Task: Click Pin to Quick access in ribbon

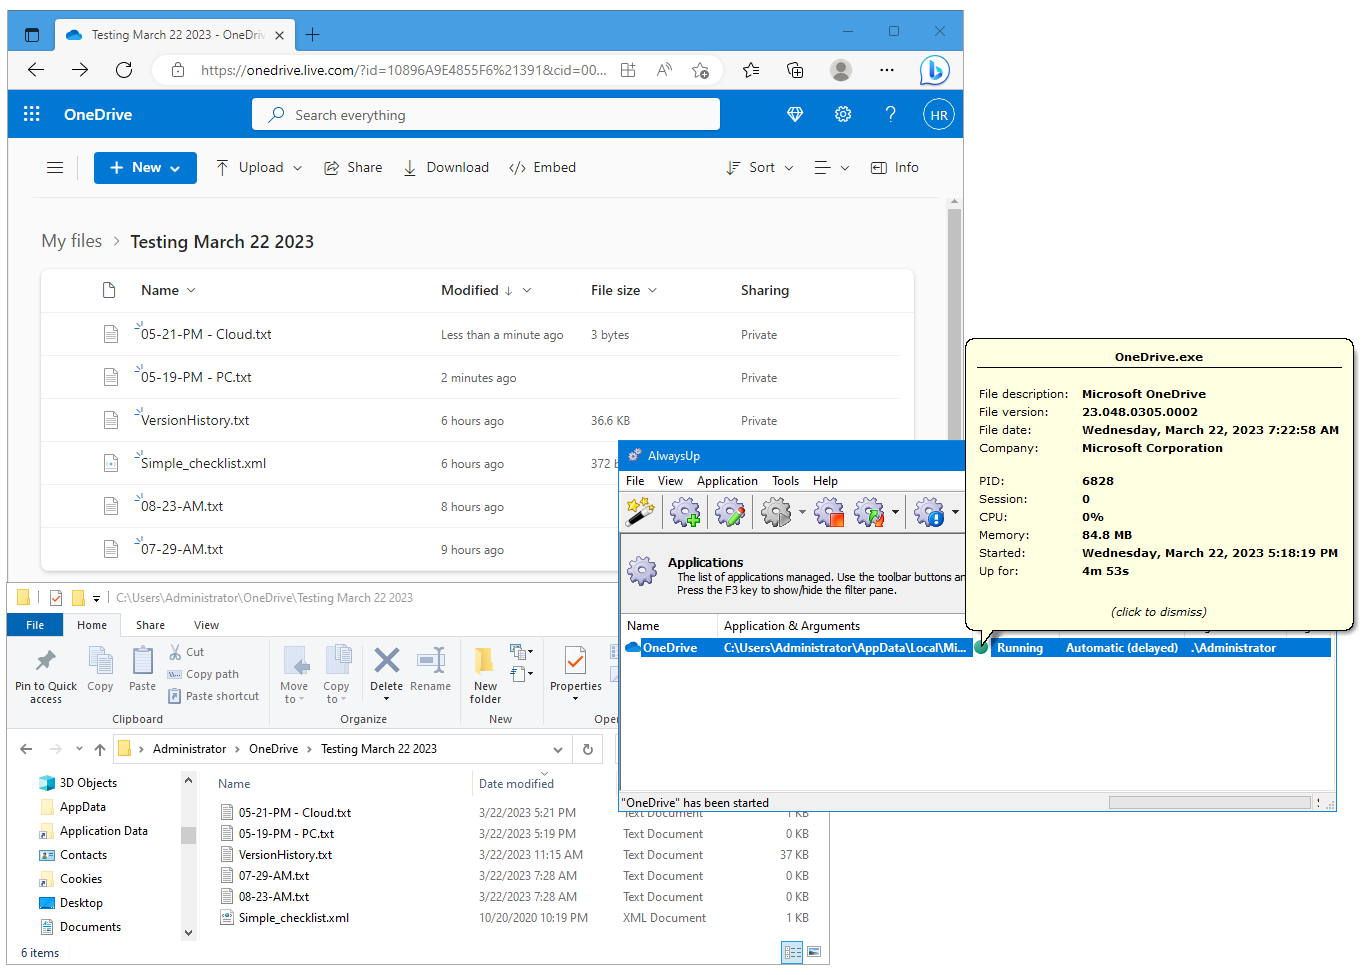Action: 46,675
